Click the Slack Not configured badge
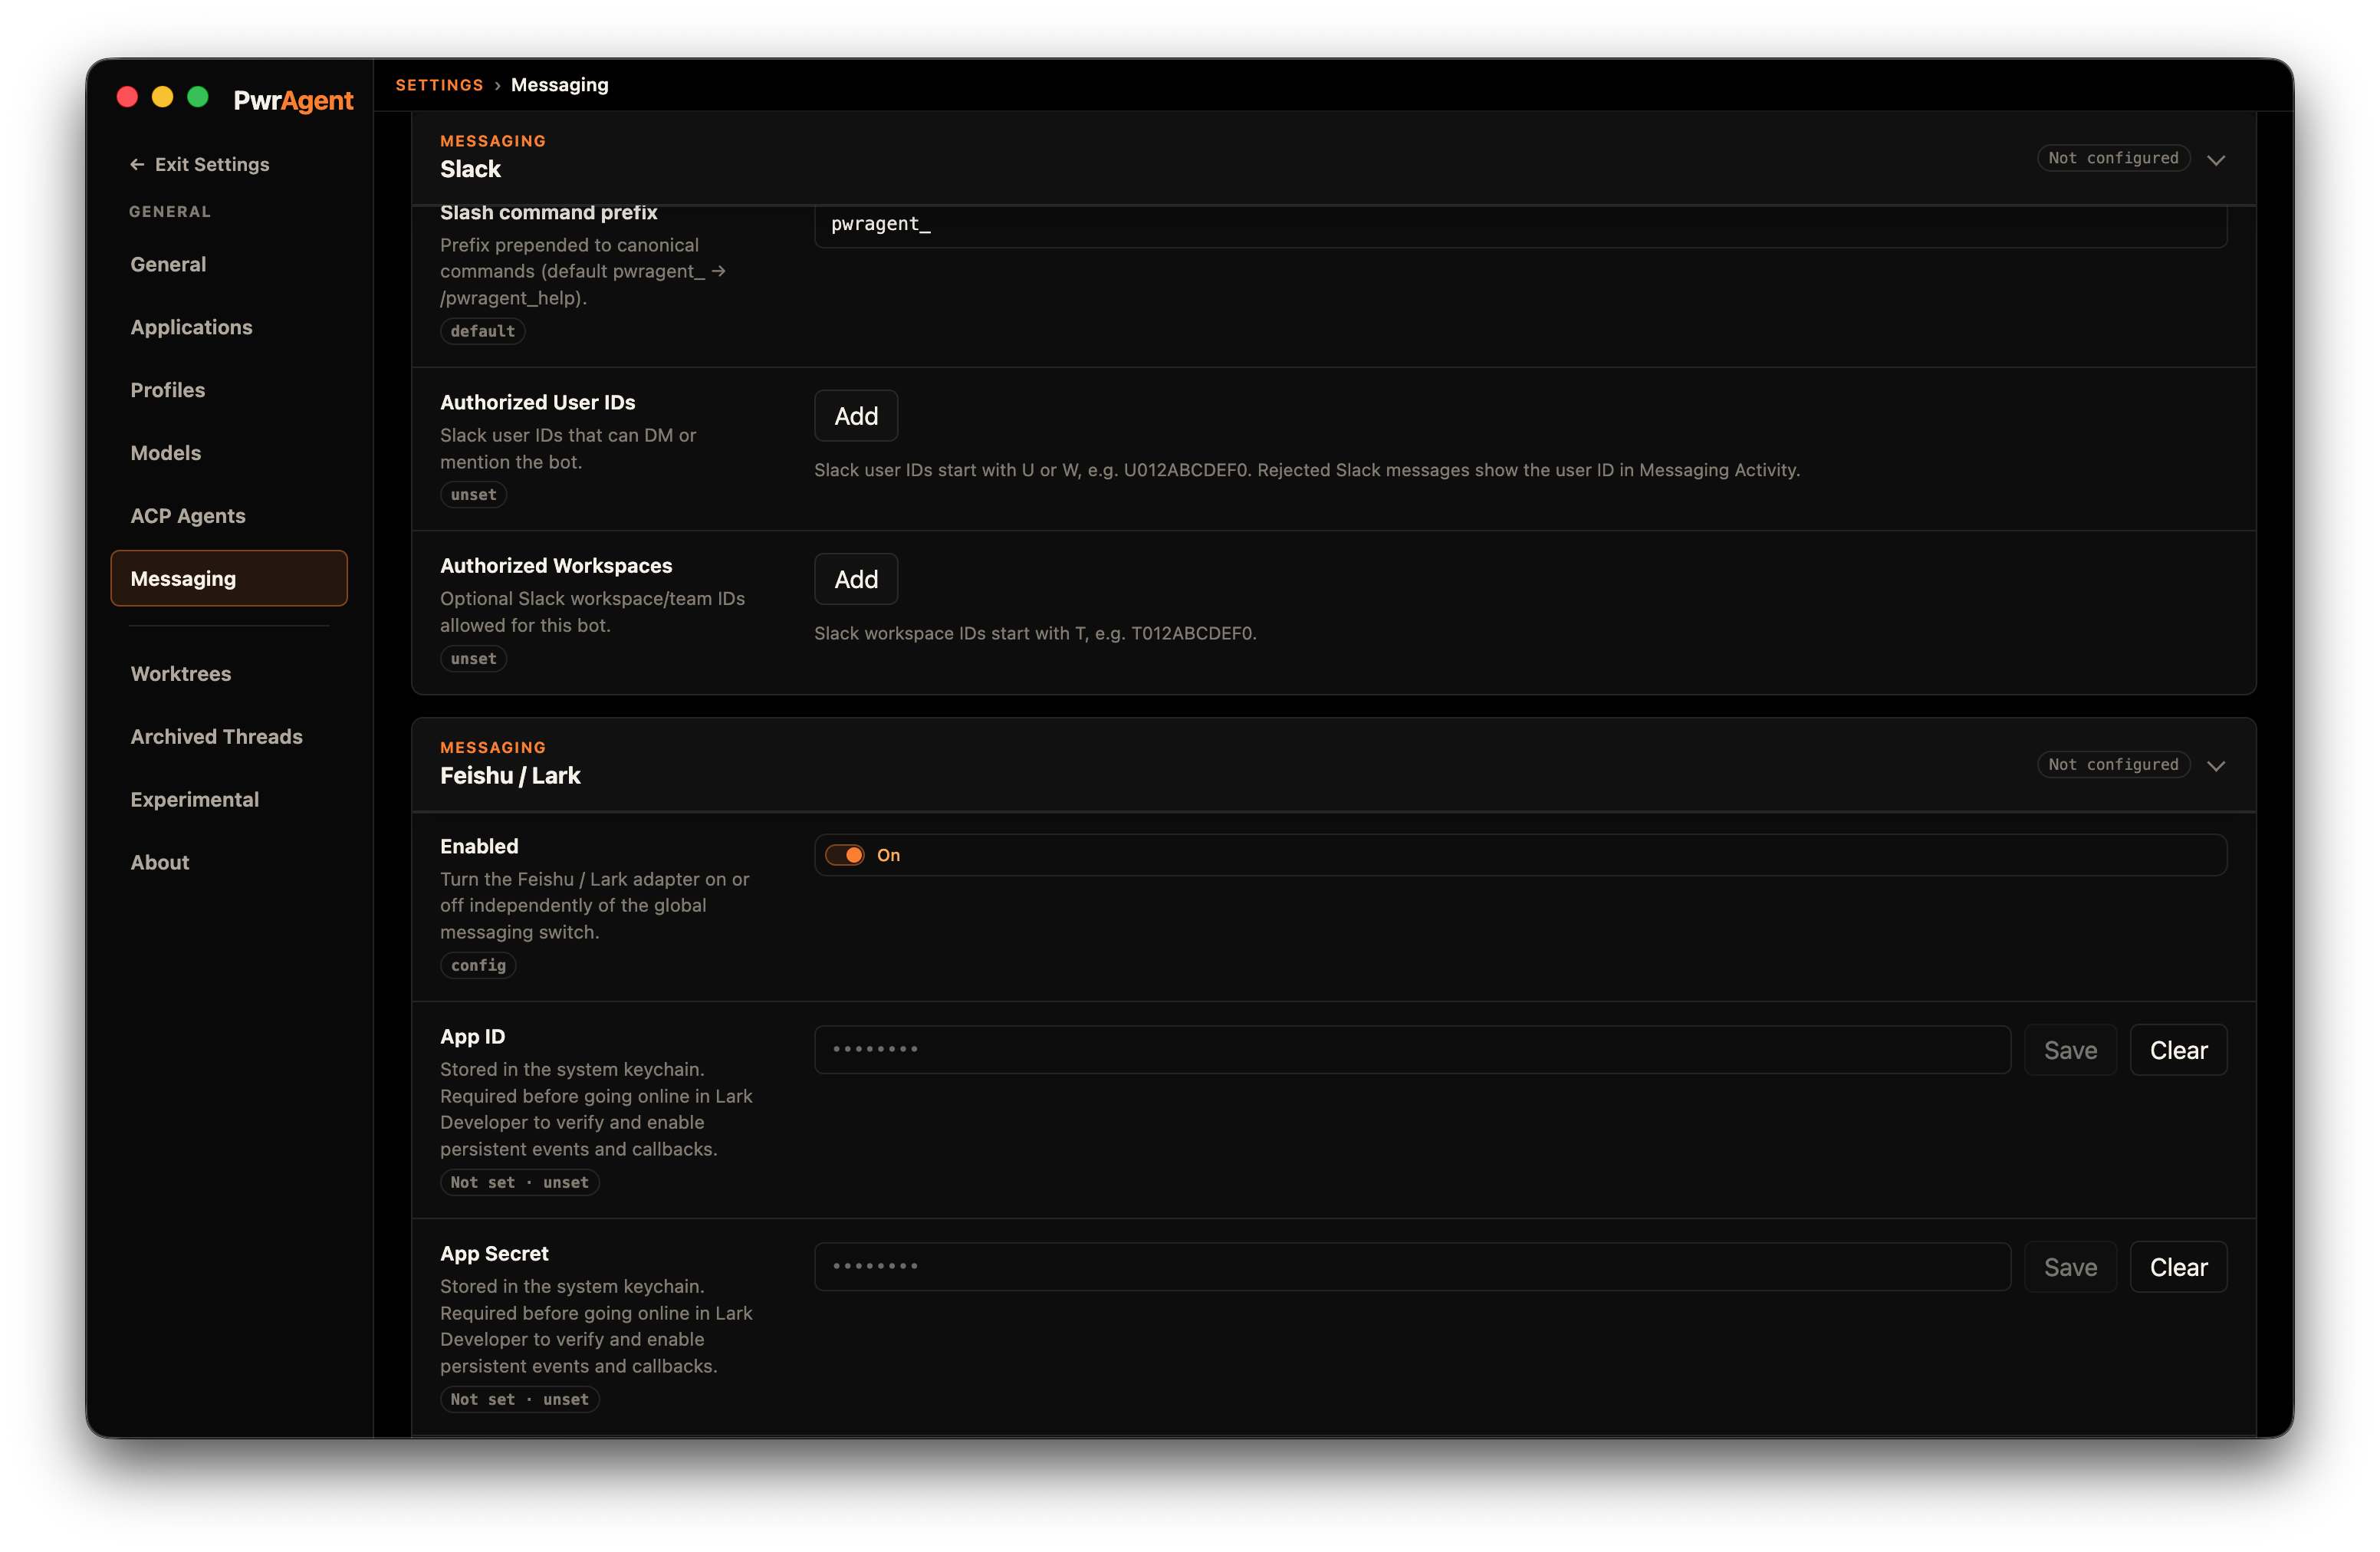Viewport: 2380px width, 1552px height. pos(2113,158)
